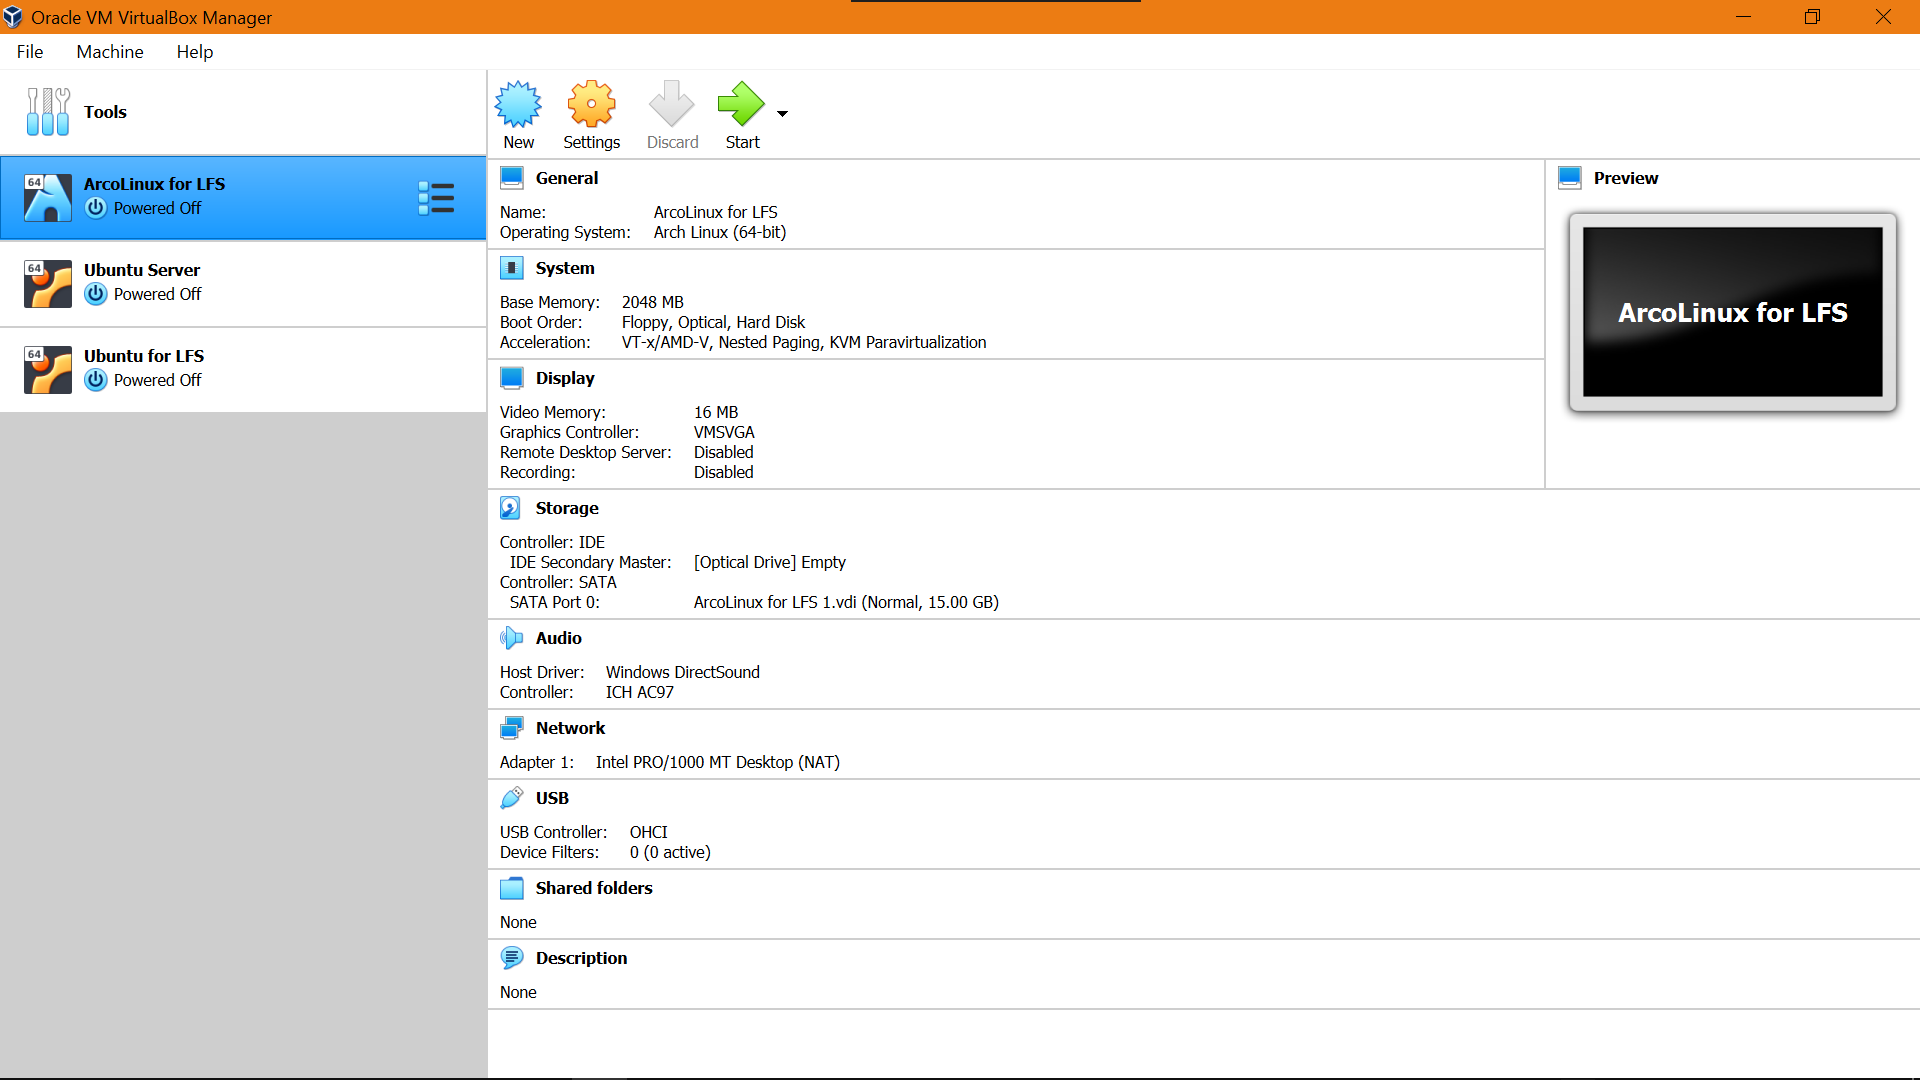Select the 'Ubuntu for LFS' name text
Screen dimensions: 1920x1080
144,356
